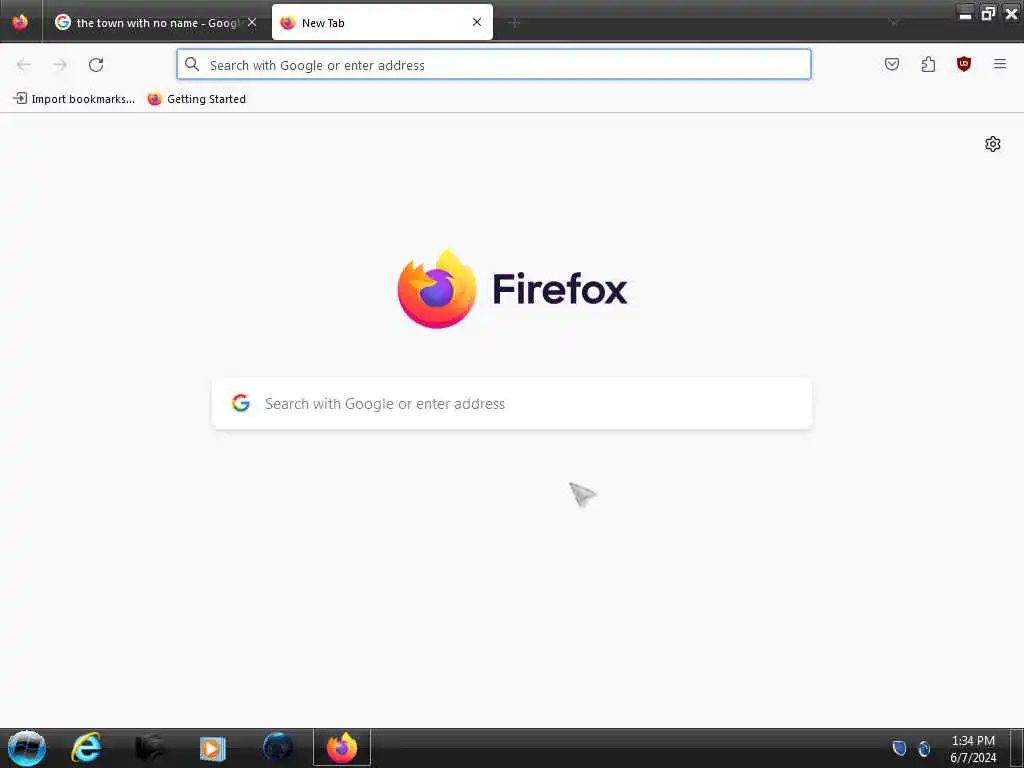Open the Getting Started bookmark

[x=197, y=99]
